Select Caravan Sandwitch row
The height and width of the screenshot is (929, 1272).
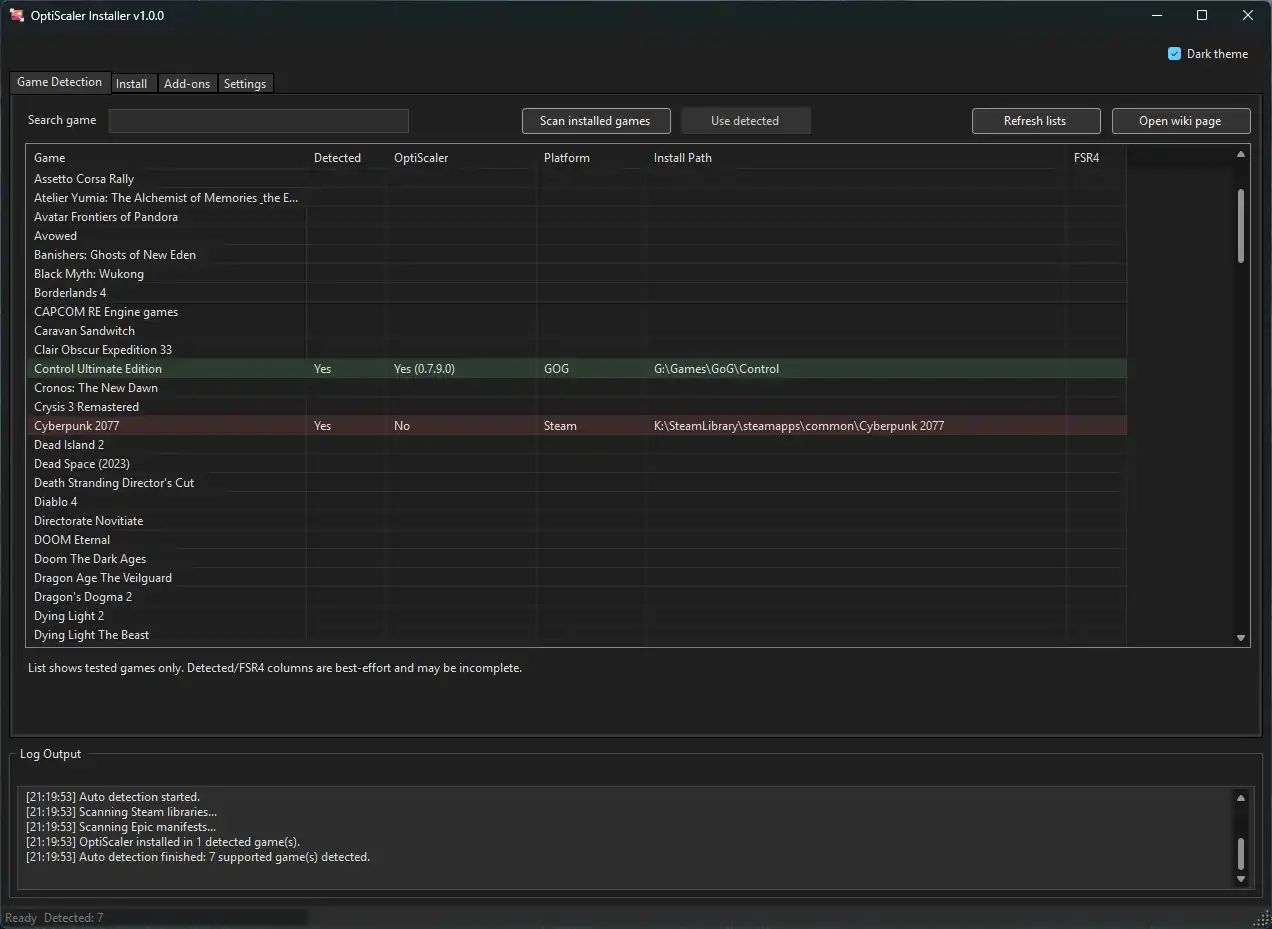(x=576, y=331)
